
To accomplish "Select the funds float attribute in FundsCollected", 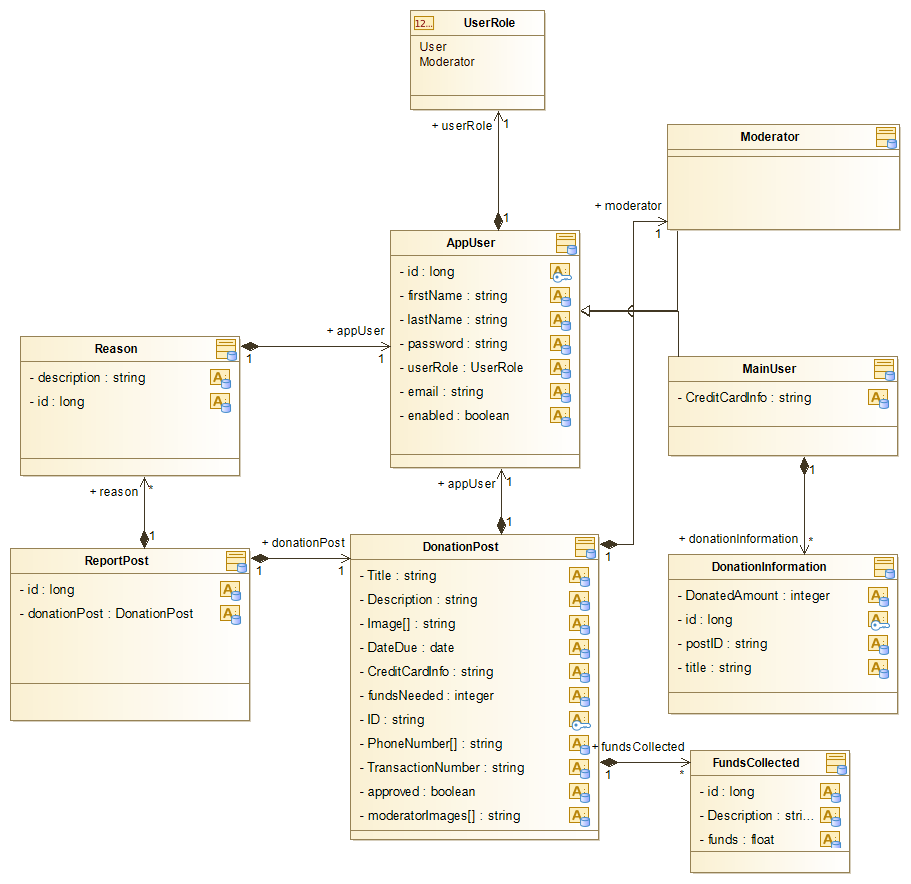I will [740, 840].
